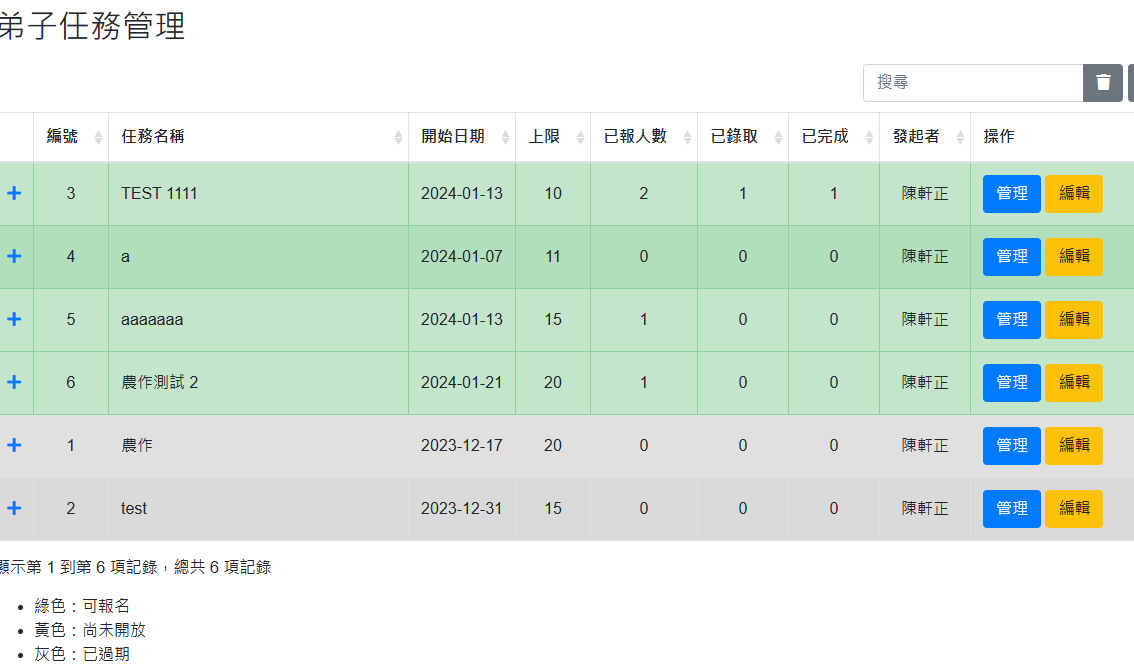Click 管理 button for TEST 1111
The width and height of the screenshot is (1134, 667).
coord(1011,194)
